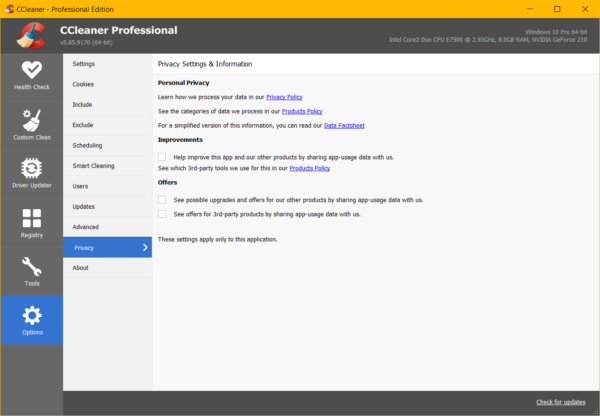The width and height of the screenshot is (600, 416).
Task: Click the CCleaner logo in header
Action: click(31, 35)
